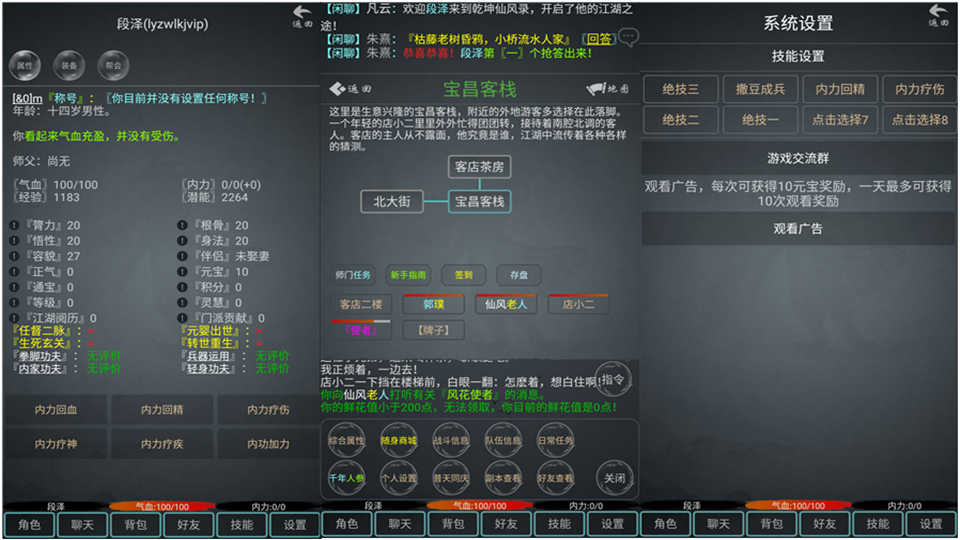Click 气血:100/100 bar in 系统设置 panel
The image size is (960, 540).
[798, 506]
